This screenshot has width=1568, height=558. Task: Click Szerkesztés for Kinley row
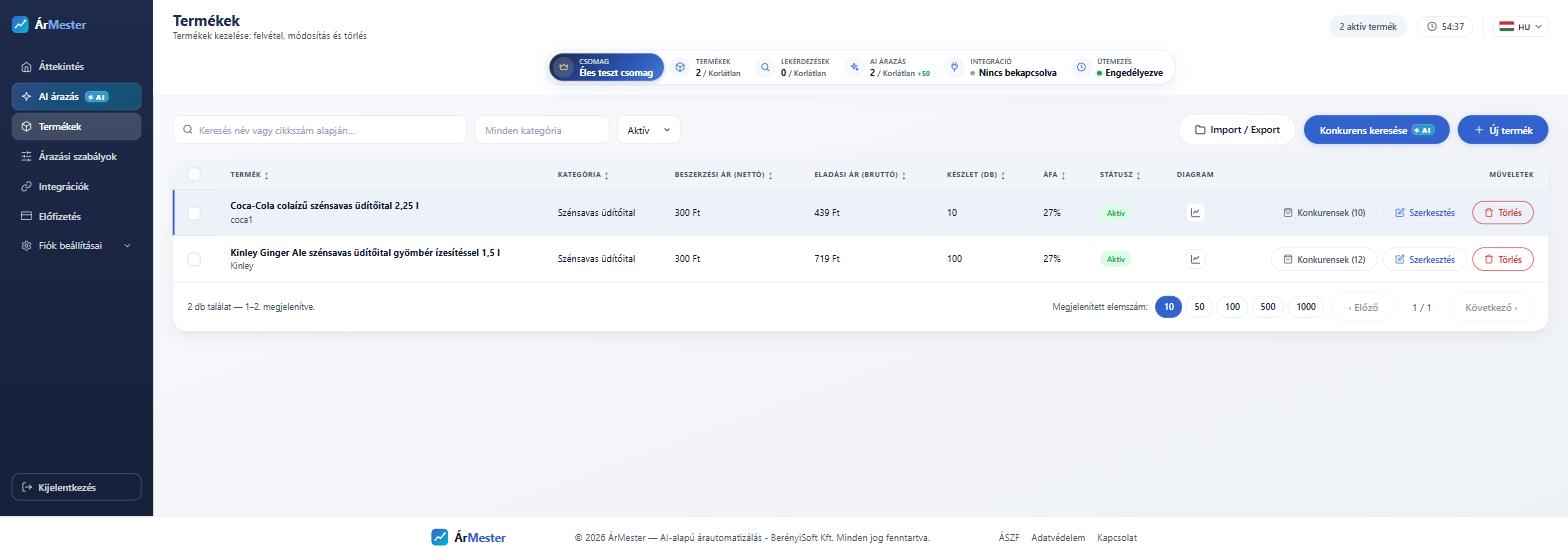[1425, 259]
